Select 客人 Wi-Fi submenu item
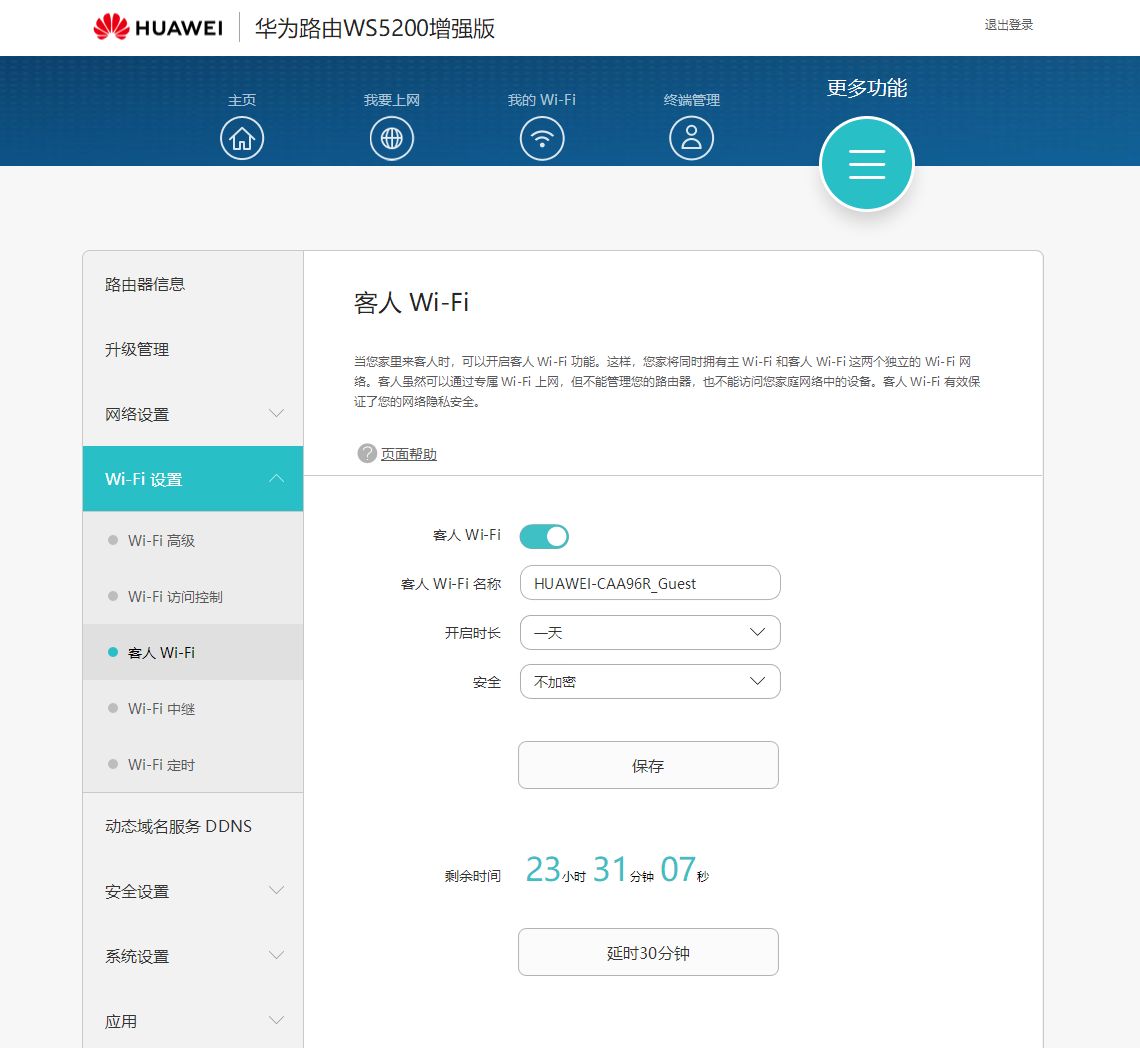1140x1048 pixels. point(193,652)
